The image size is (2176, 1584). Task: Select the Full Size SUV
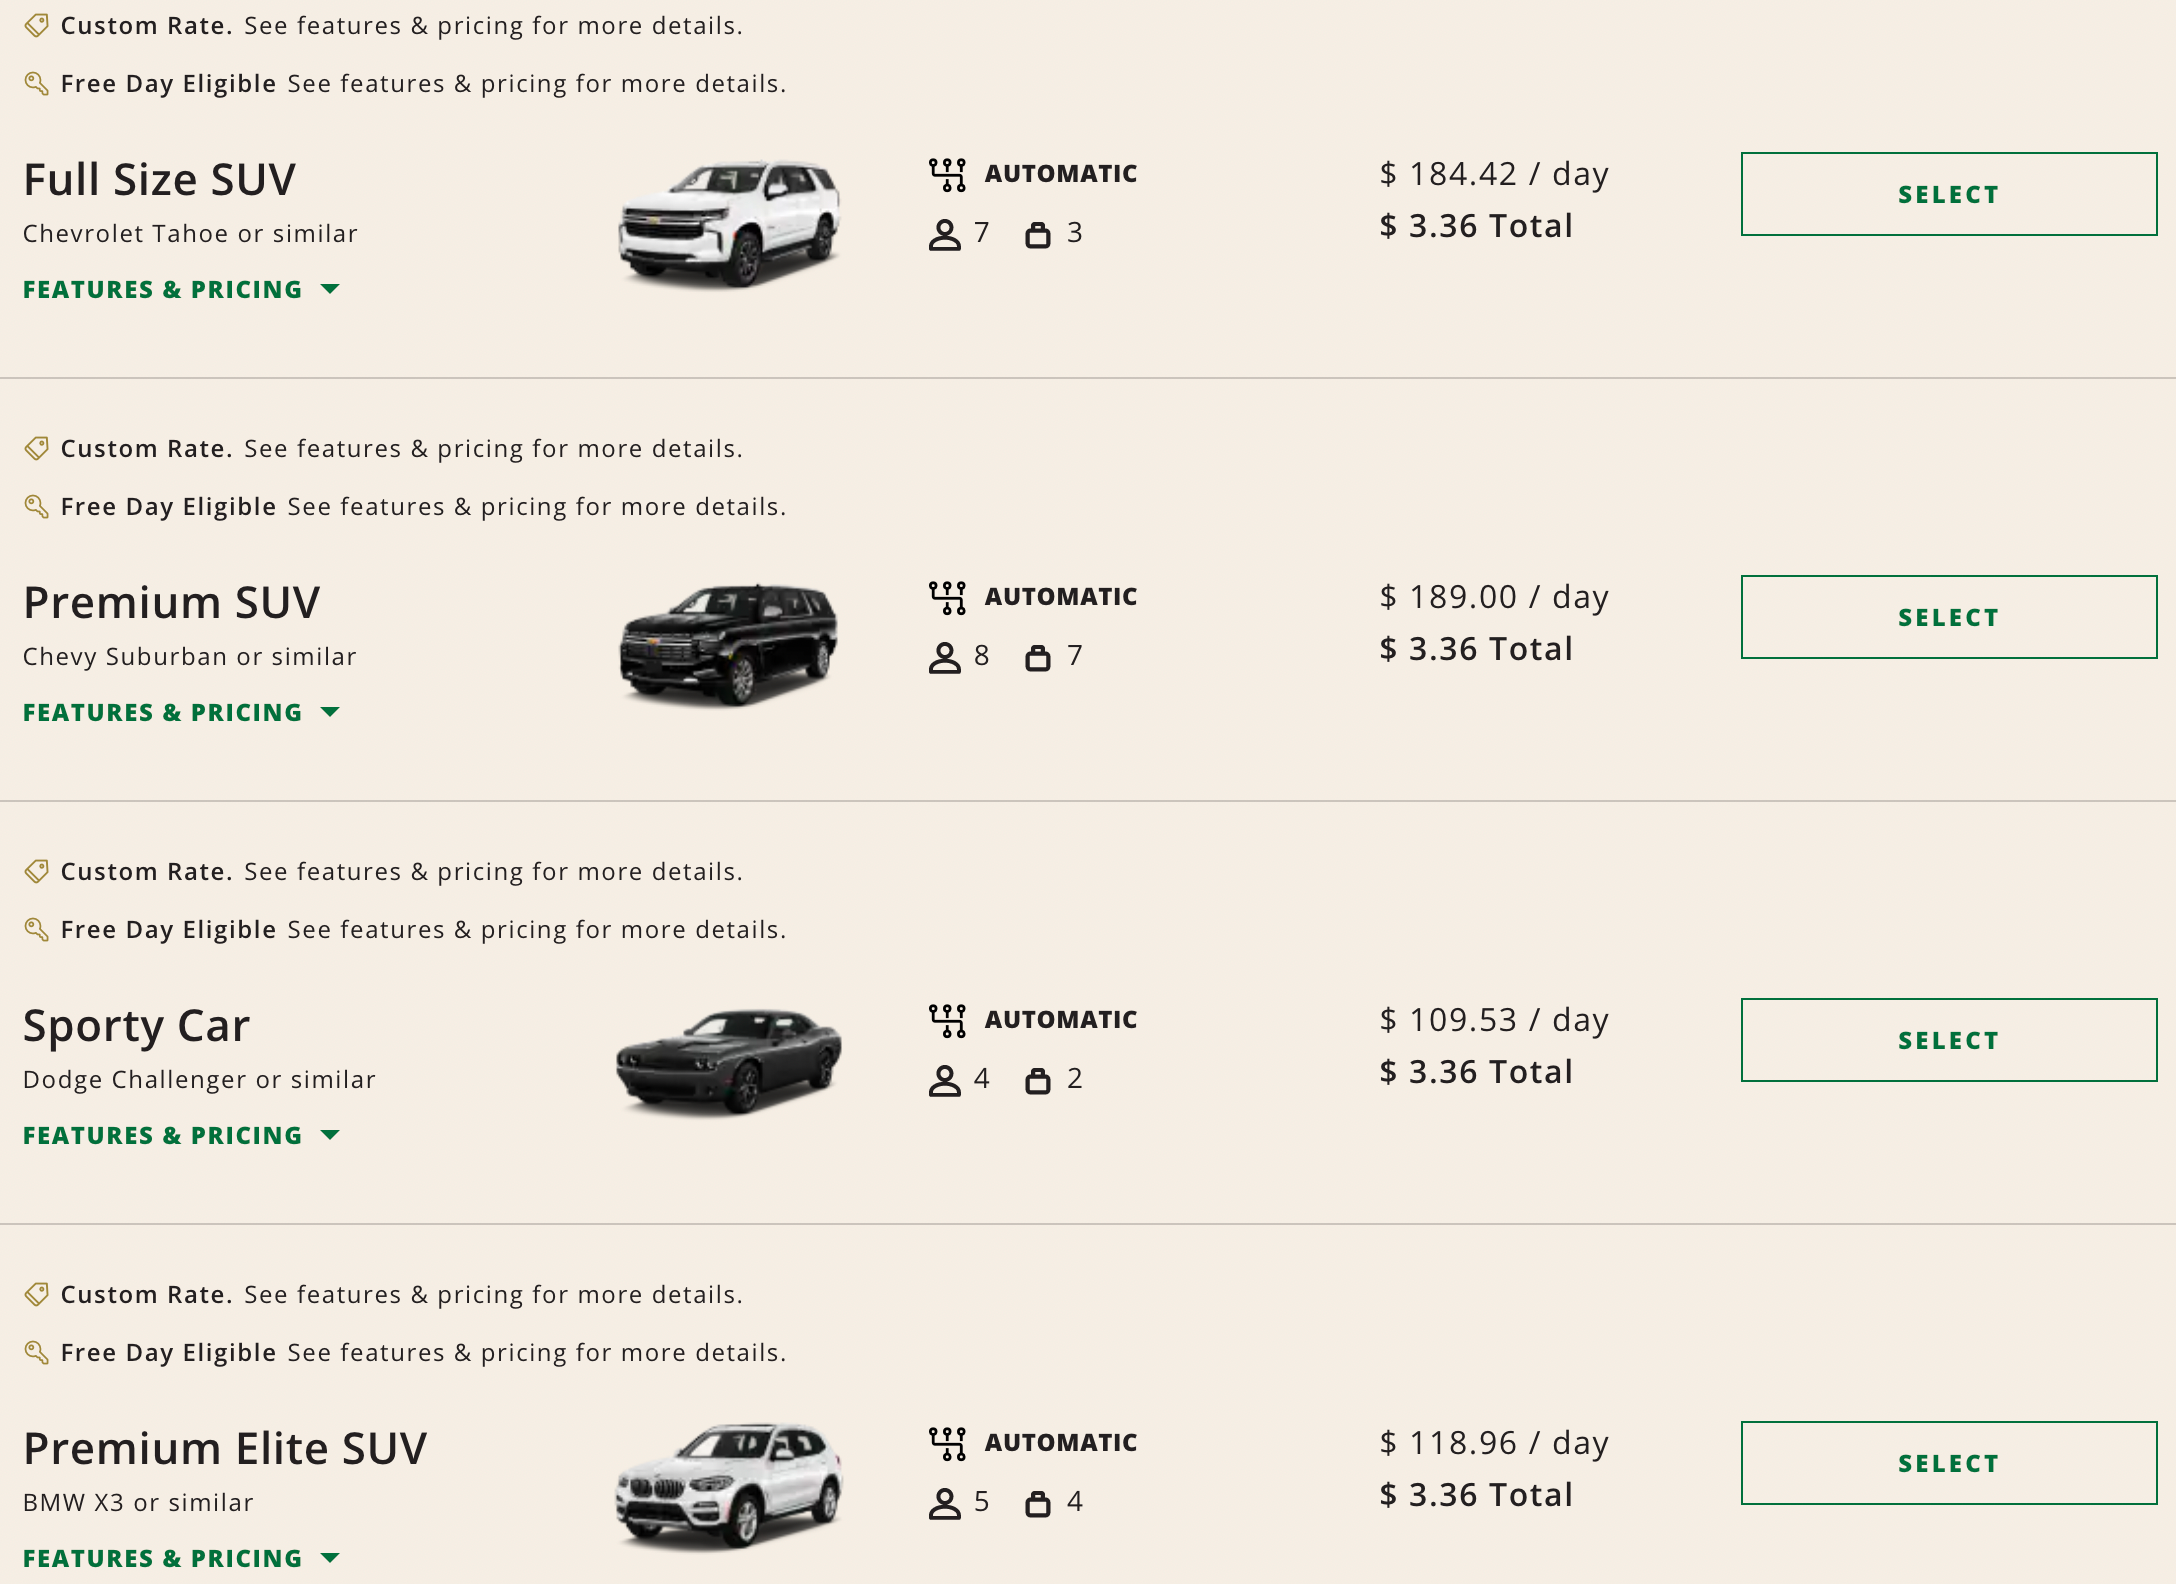pyautogui.click(x=1948, y=194)
